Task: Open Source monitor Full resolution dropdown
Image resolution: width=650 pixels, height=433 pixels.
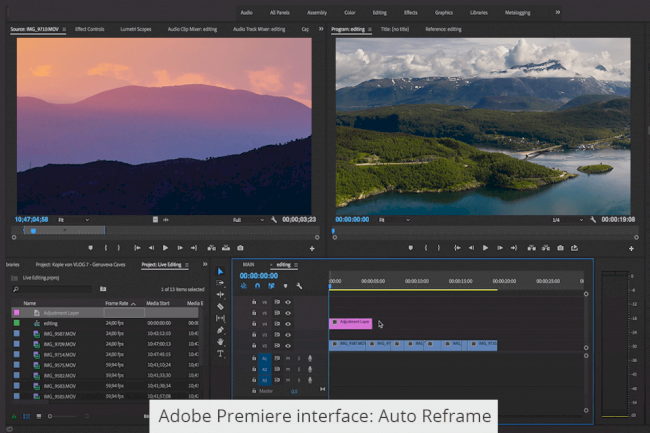Action: click(x=248, y=220)
